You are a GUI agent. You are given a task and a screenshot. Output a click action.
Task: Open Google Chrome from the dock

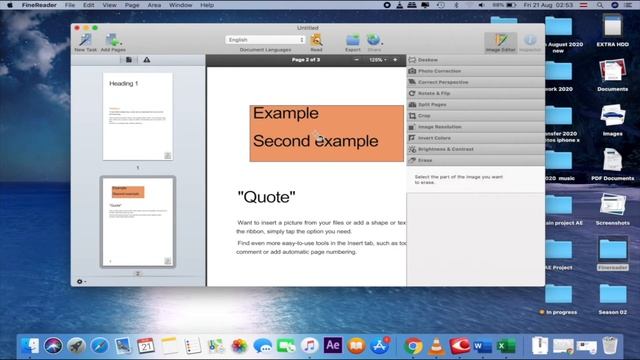[x=413, y=346]
